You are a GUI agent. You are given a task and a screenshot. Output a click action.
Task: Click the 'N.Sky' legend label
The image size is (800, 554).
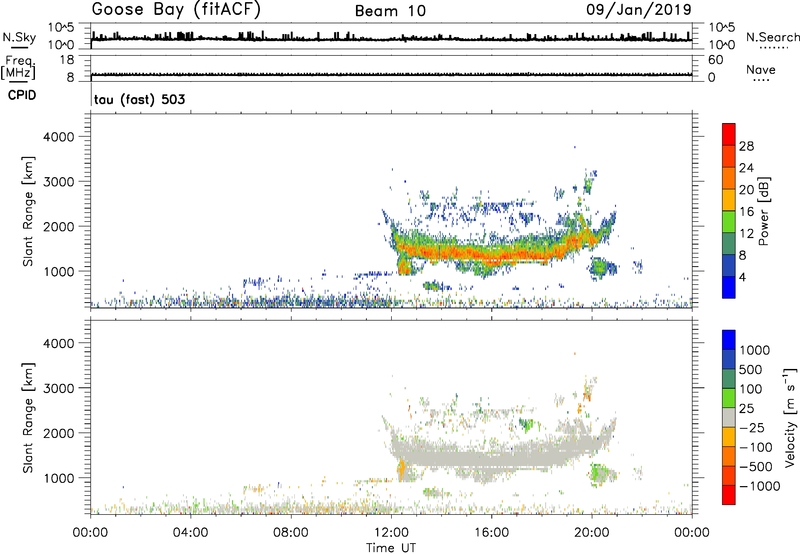[x=19, y=37]
